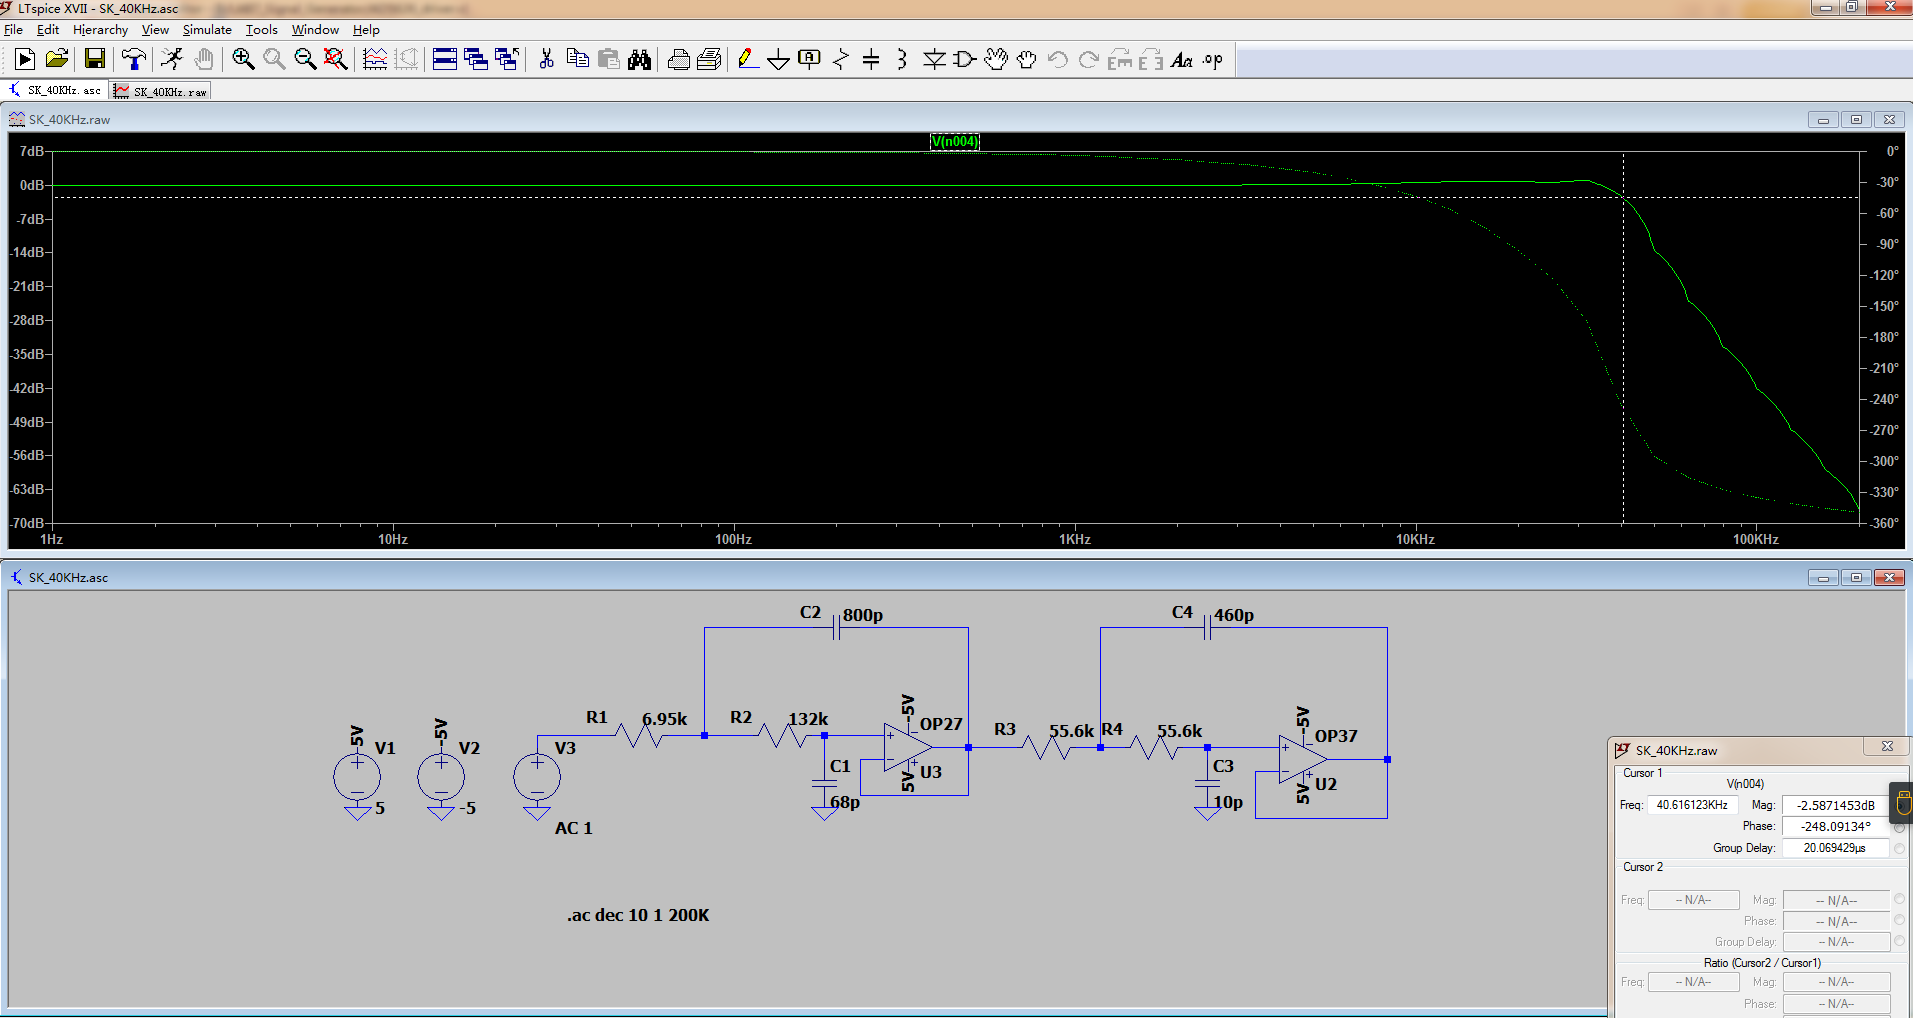Open the Hierarchy menu
This screenshot has width=1913, height=1018.
(100, 30)
